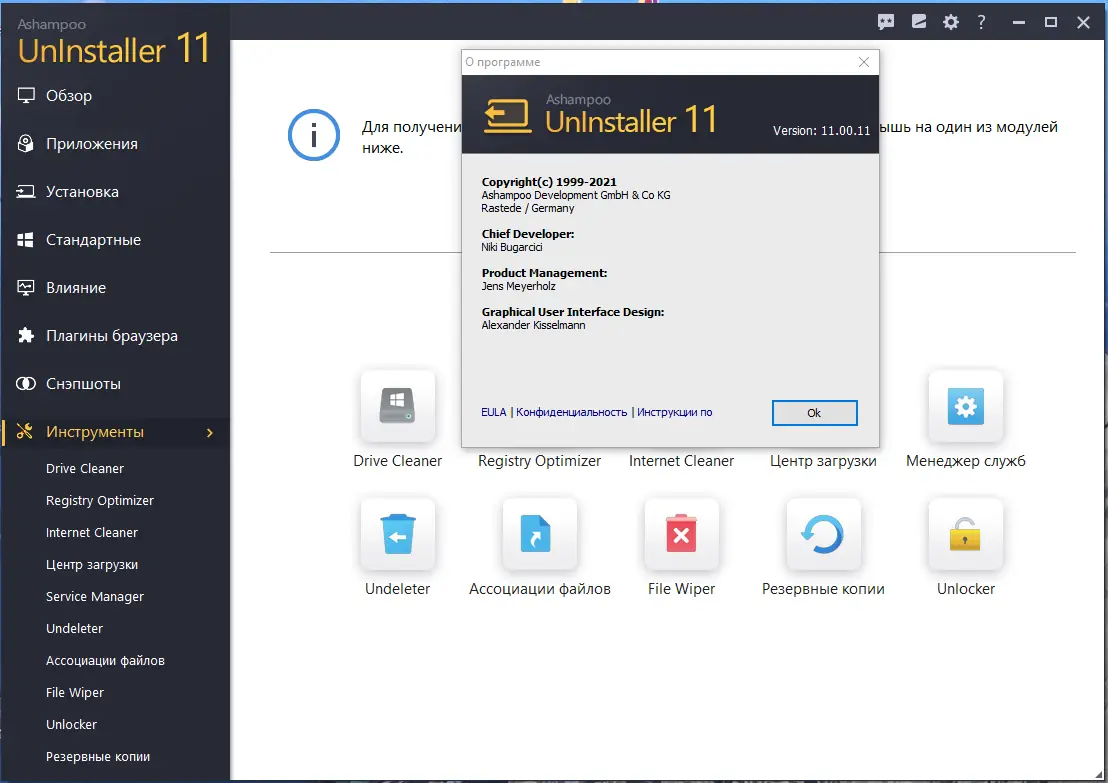Open Менеджер служб (Service Manager) tool
1108x783 pixels.
pos(964,407)
